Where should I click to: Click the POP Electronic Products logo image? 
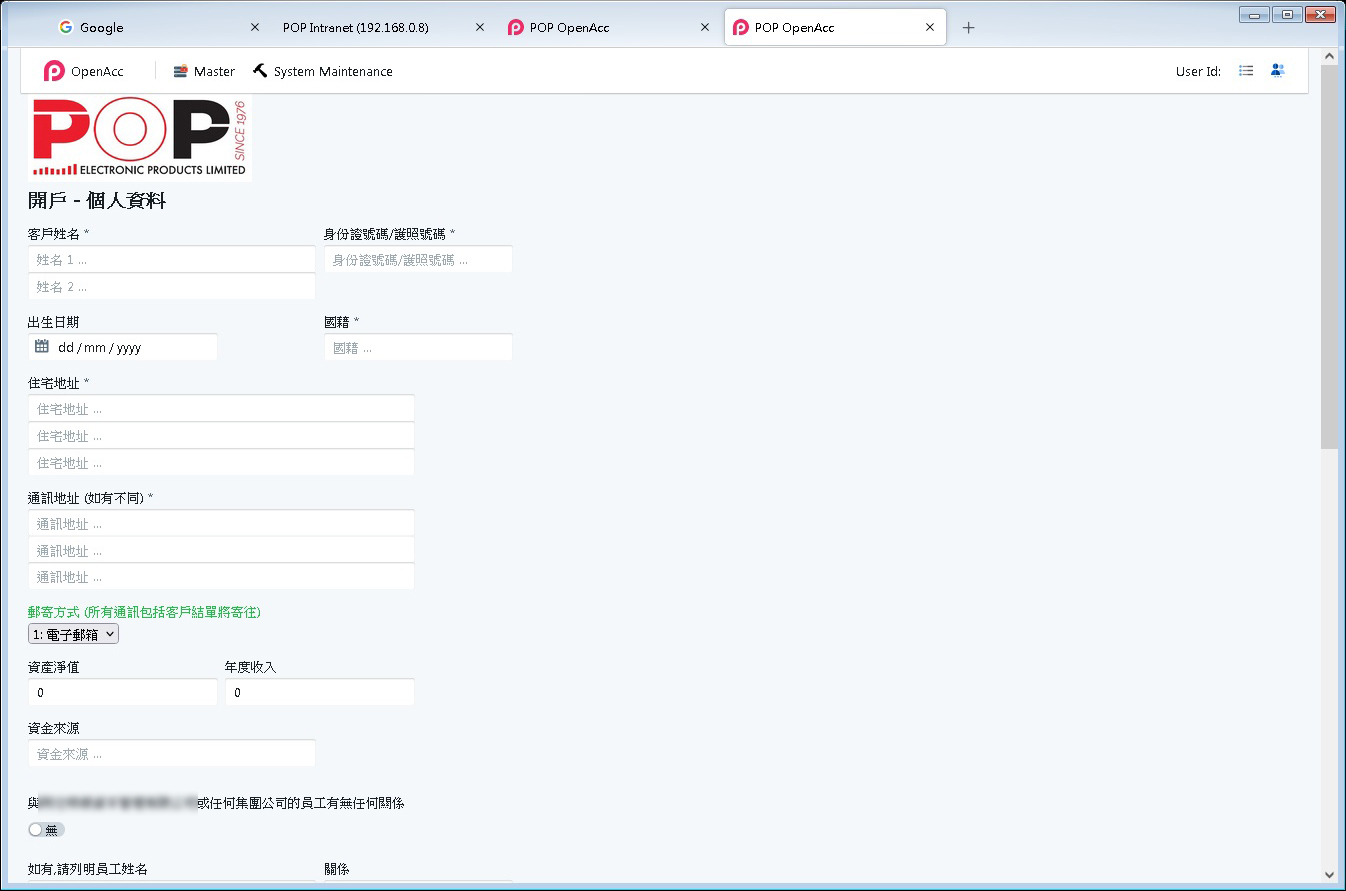tap(139, 138)
